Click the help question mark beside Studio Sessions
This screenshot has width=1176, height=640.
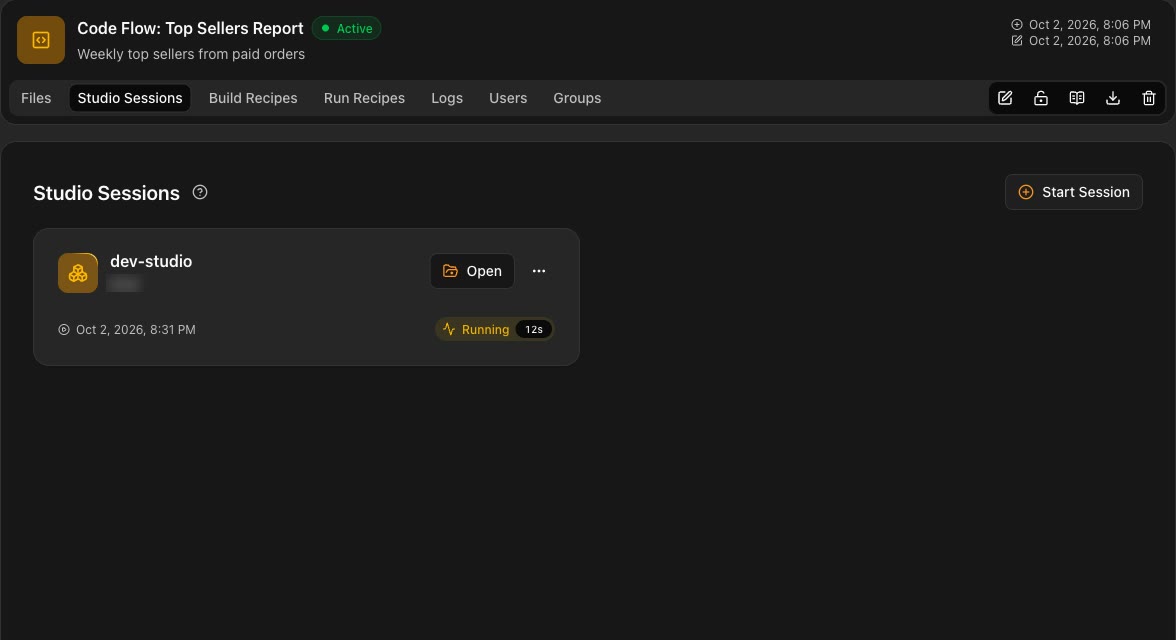point(200,192)
